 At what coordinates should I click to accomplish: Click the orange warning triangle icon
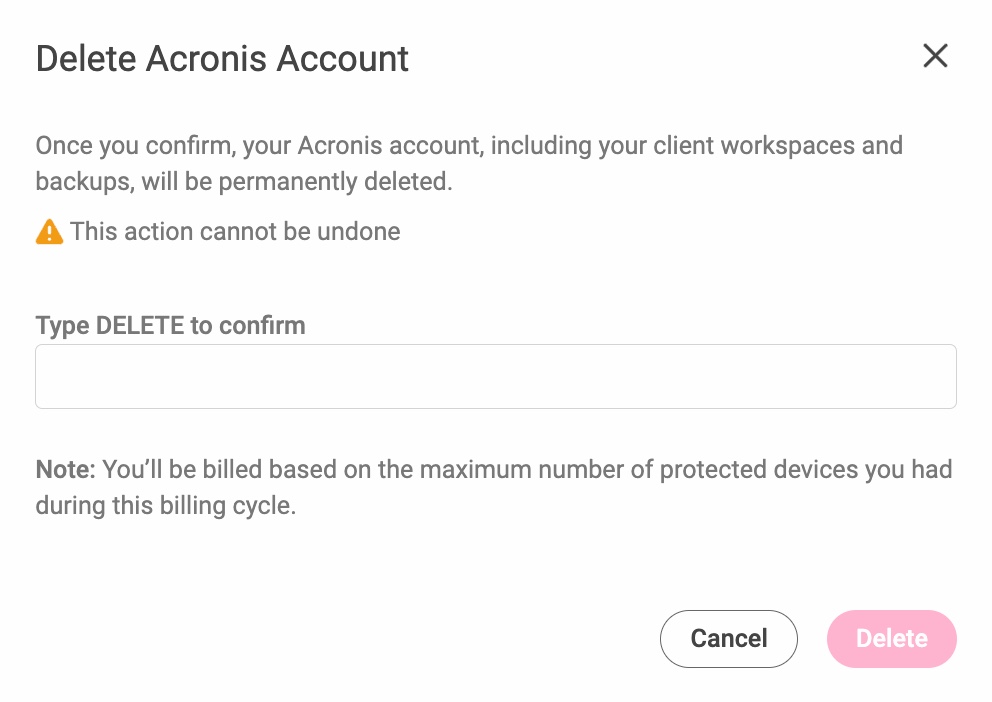[49, 231]
